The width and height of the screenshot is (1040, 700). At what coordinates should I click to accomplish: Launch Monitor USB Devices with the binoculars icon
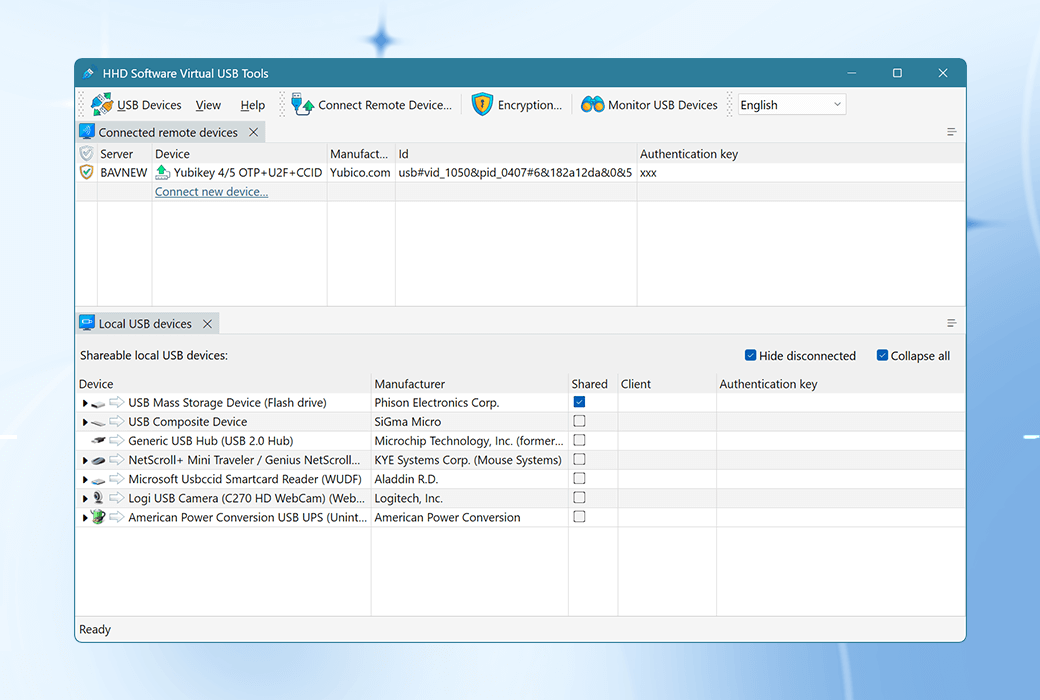(x=592, y=103)
